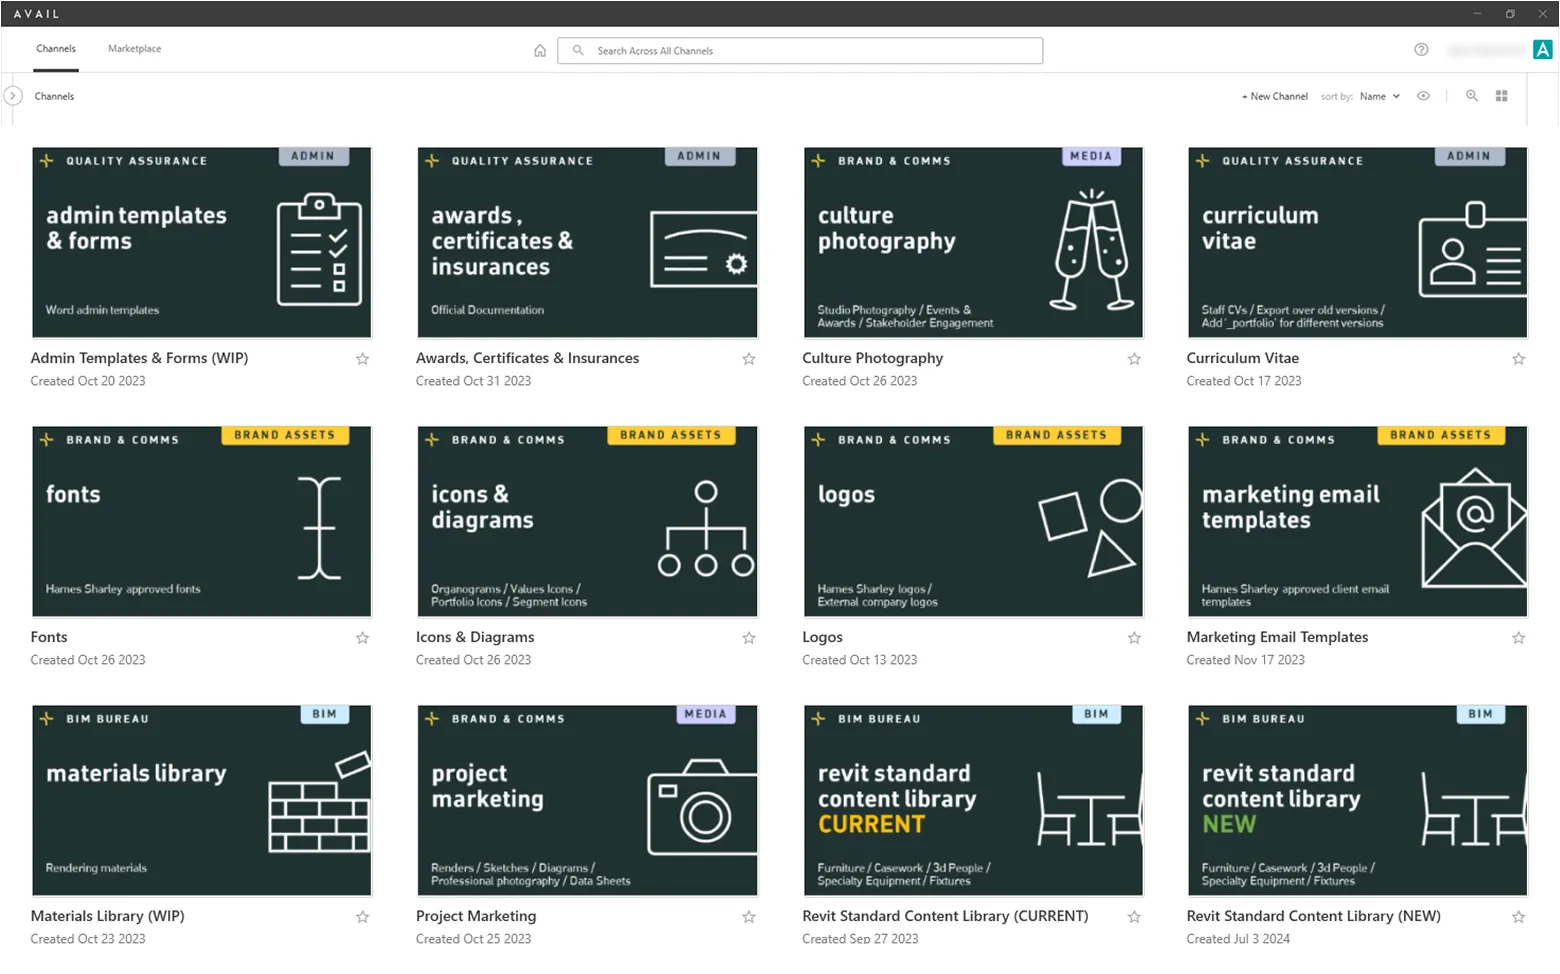Star the Curriculum Vitae channel
The width and height of the screenshot is (1560, 974).
pos(1519,359)
